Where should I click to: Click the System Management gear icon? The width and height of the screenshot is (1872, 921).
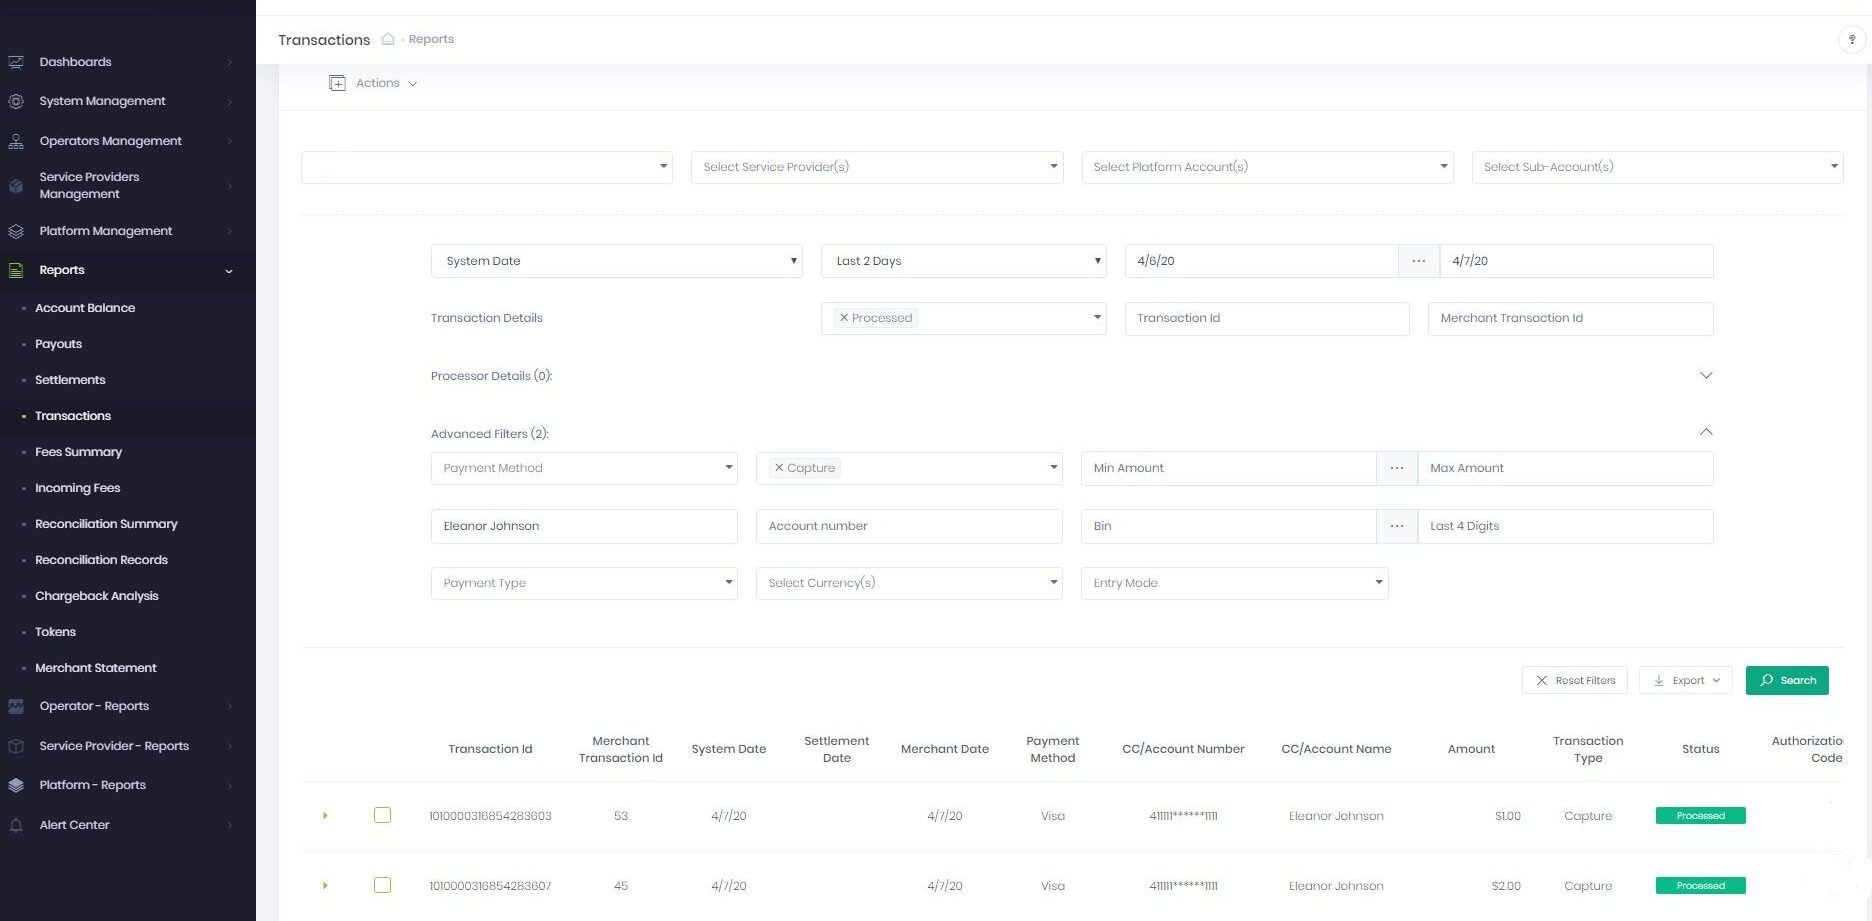coord(16,101)
